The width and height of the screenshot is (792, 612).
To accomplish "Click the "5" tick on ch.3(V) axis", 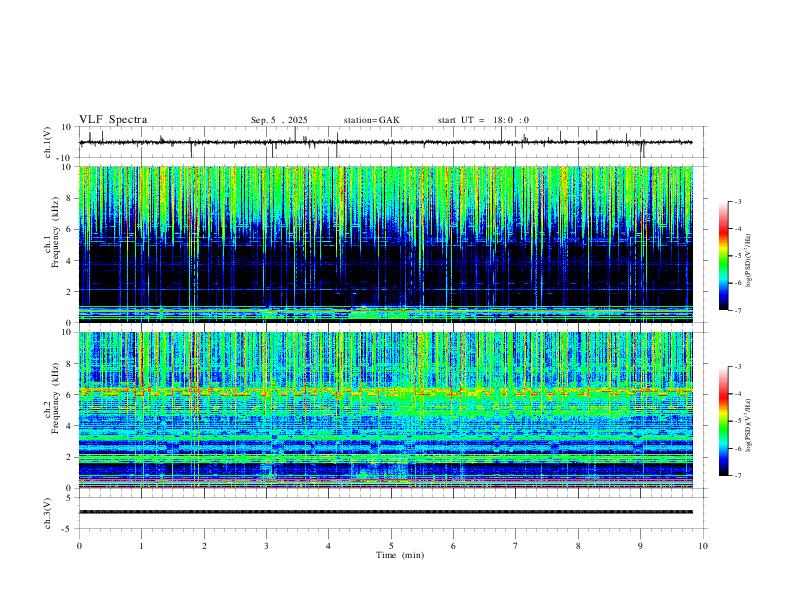I will (70, 498).
